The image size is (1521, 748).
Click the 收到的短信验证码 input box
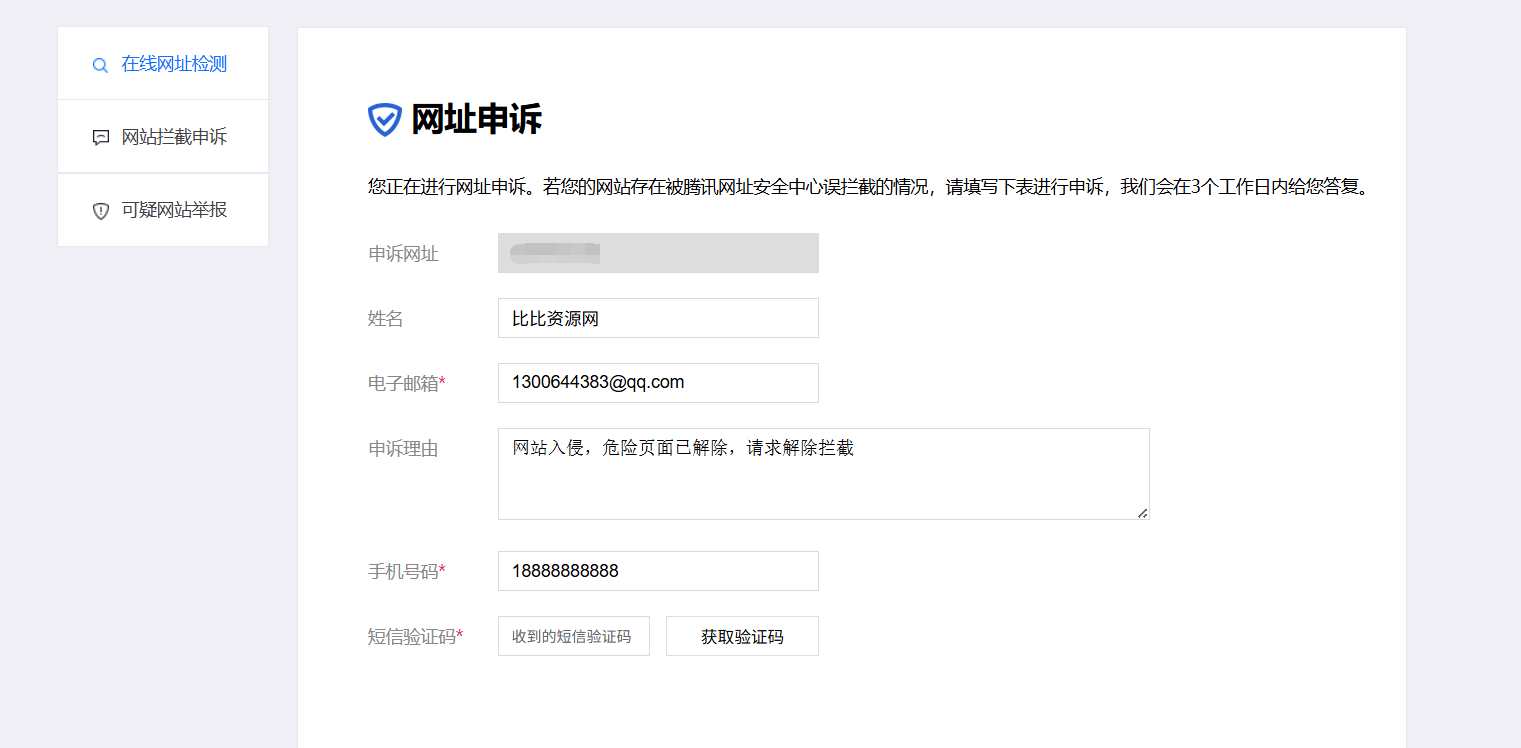tap(573, 636)
